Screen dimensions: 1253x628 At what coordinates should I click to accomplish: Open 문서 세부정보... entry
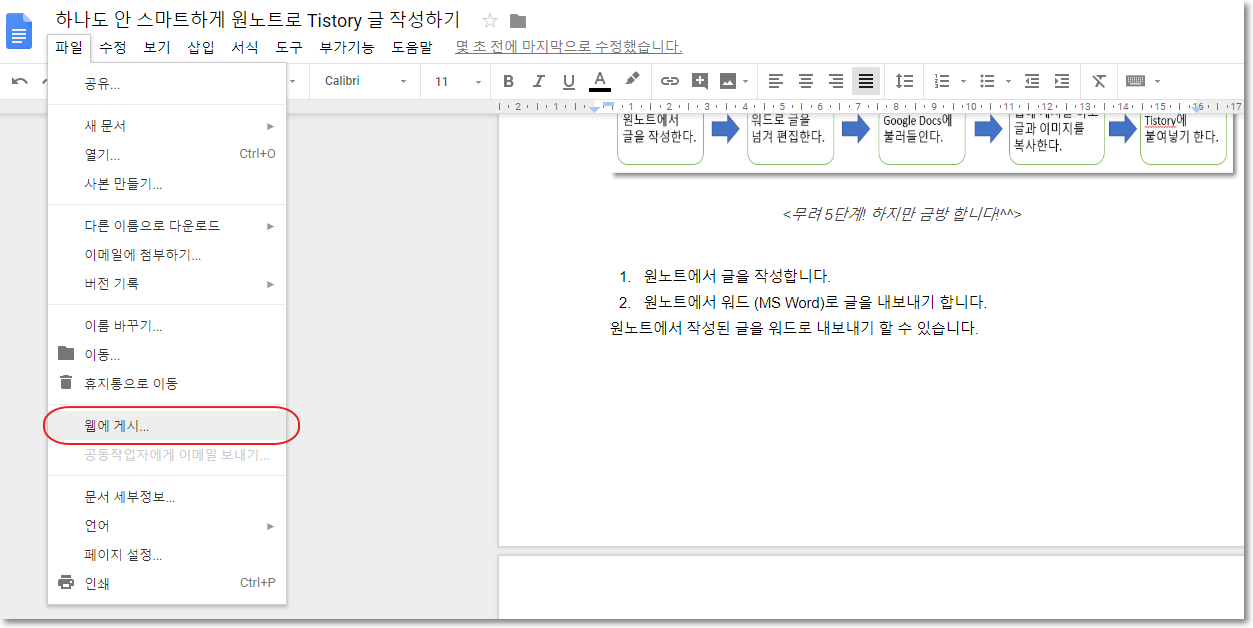[167, 497]
